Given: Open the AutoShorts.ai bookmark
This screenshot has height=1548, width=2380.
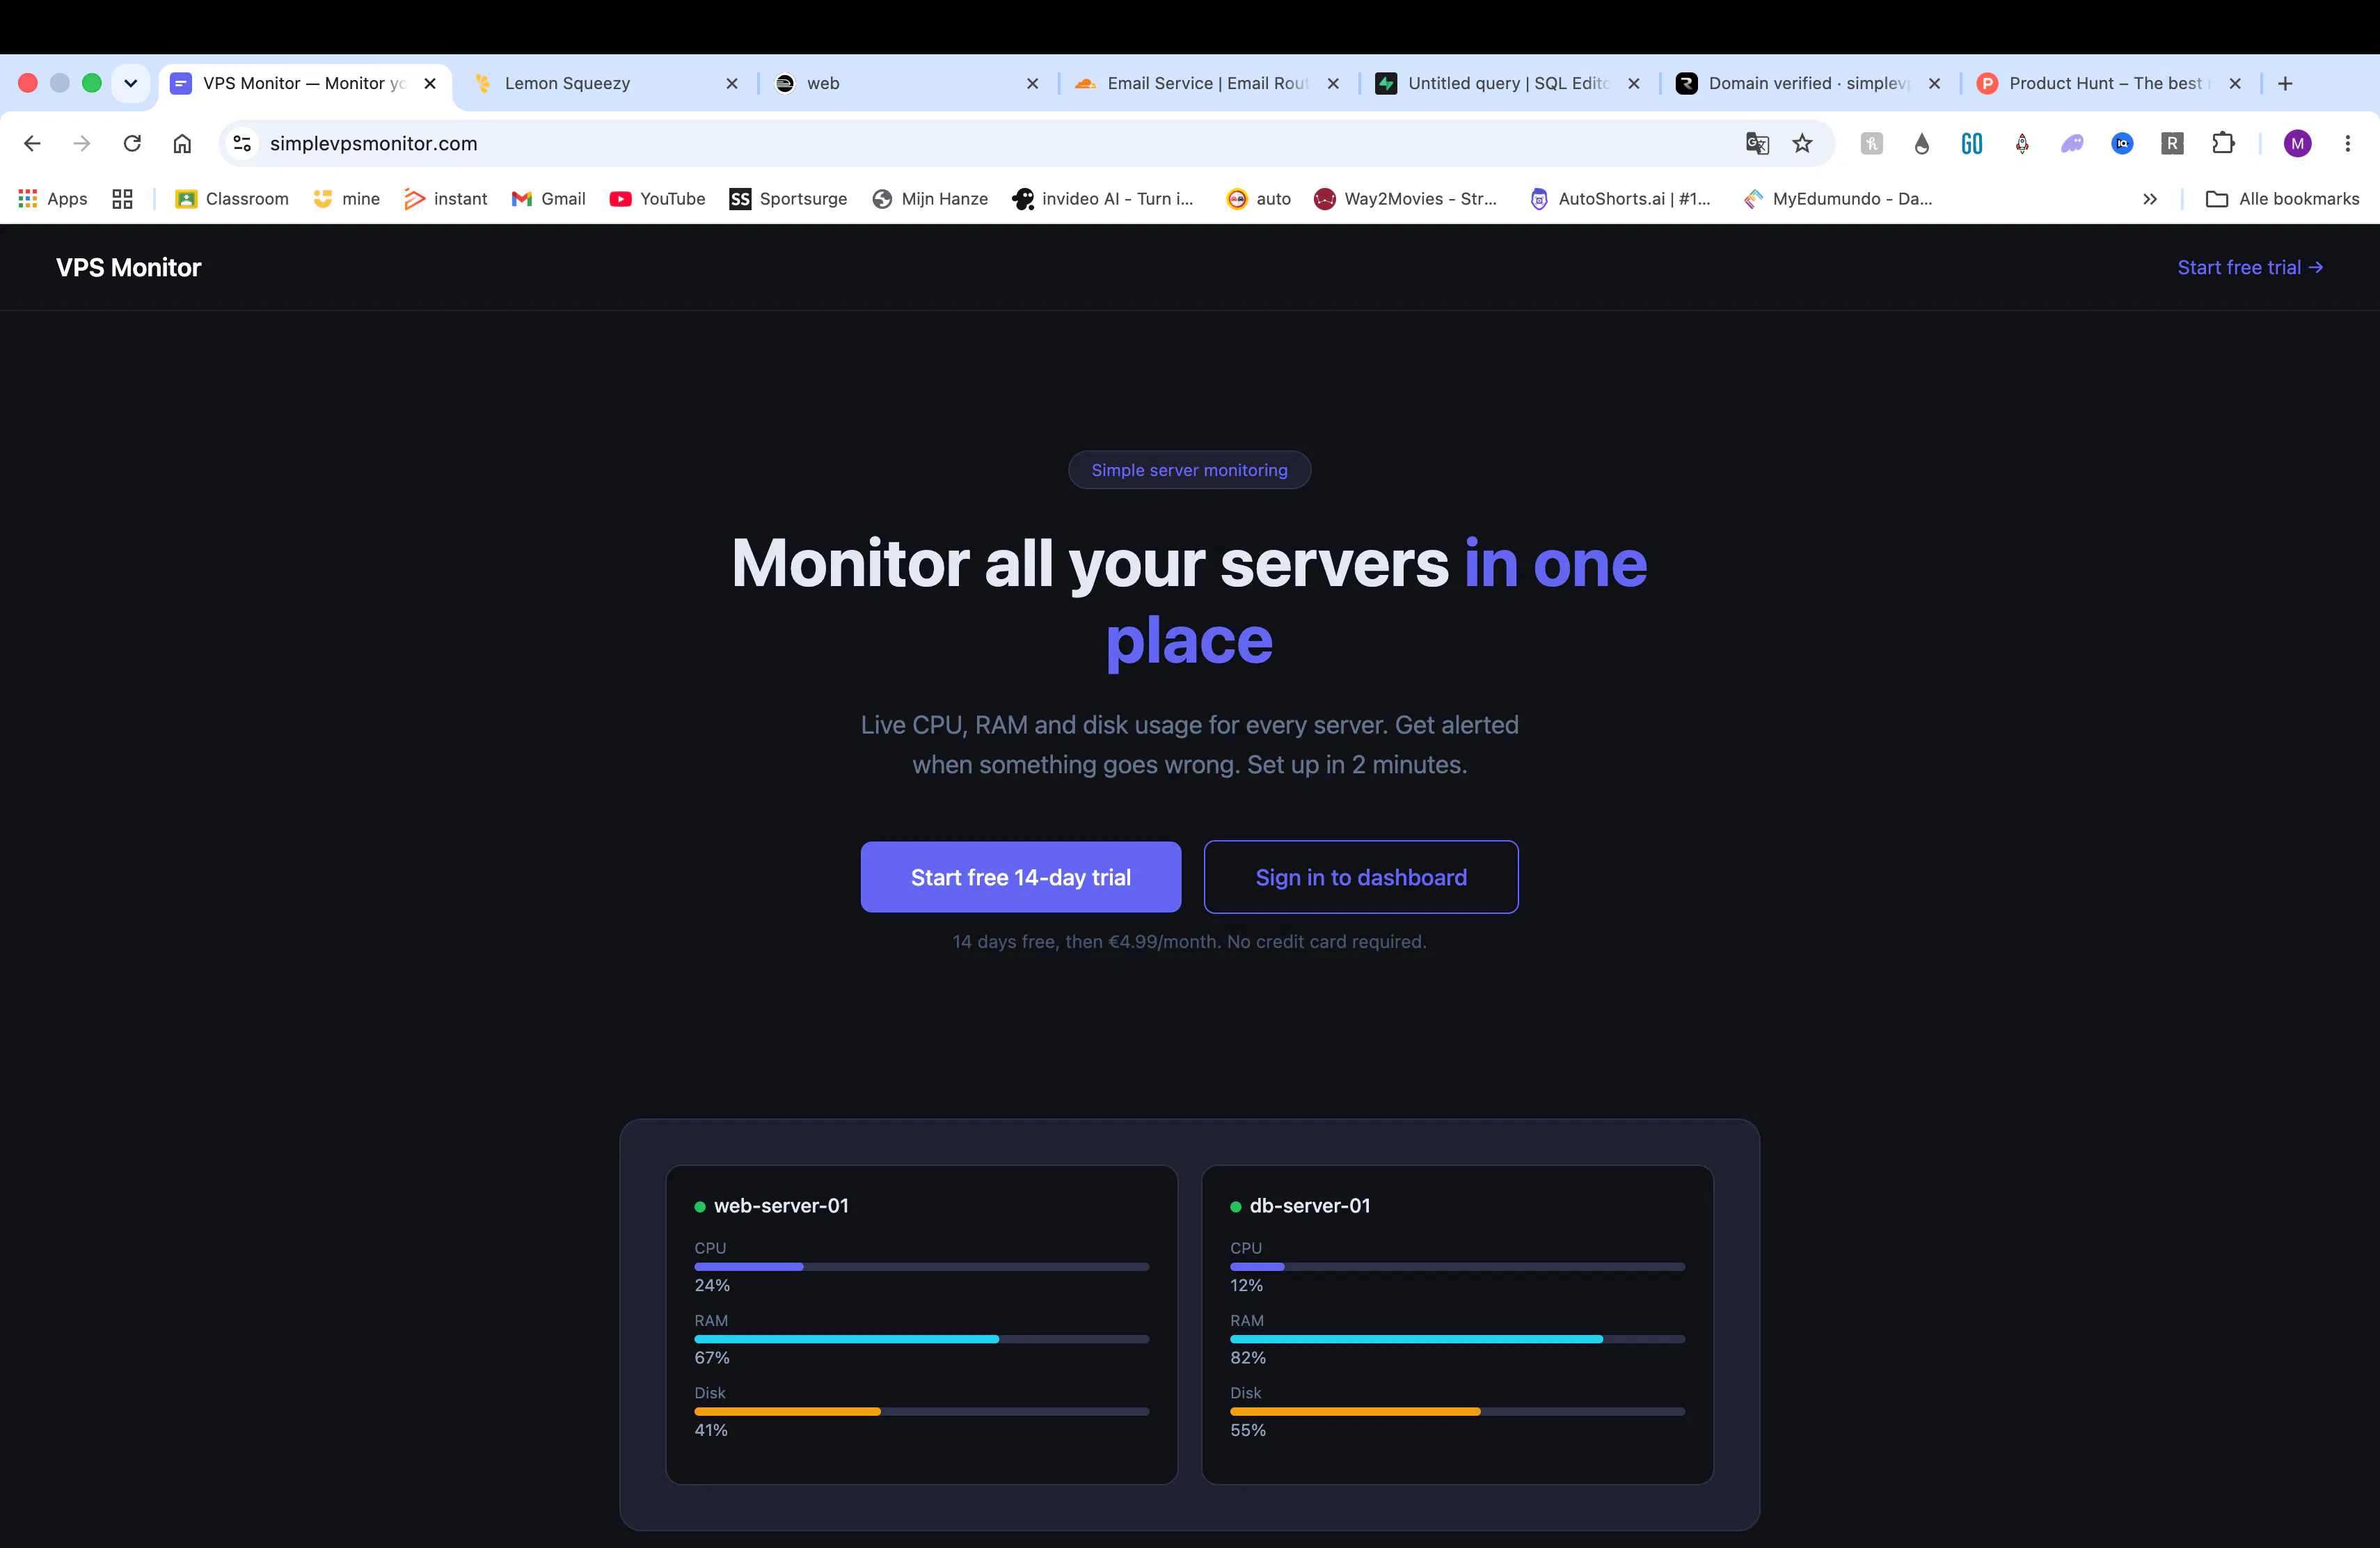Looking at the screenshot, I should click(x=1620, y=199).
